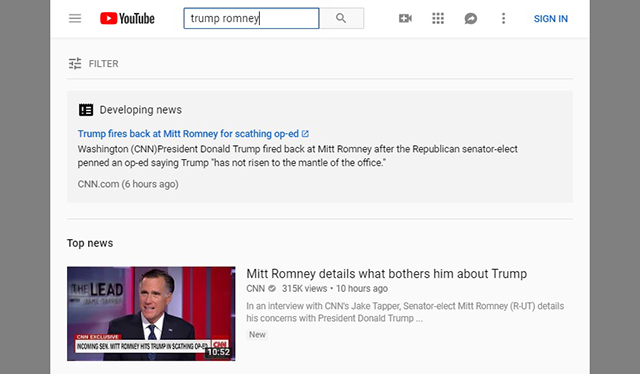Play the Mitt Romney CNN video thumbnail
The width and height of the screenshot is (640, 374).
click(151, 314)
